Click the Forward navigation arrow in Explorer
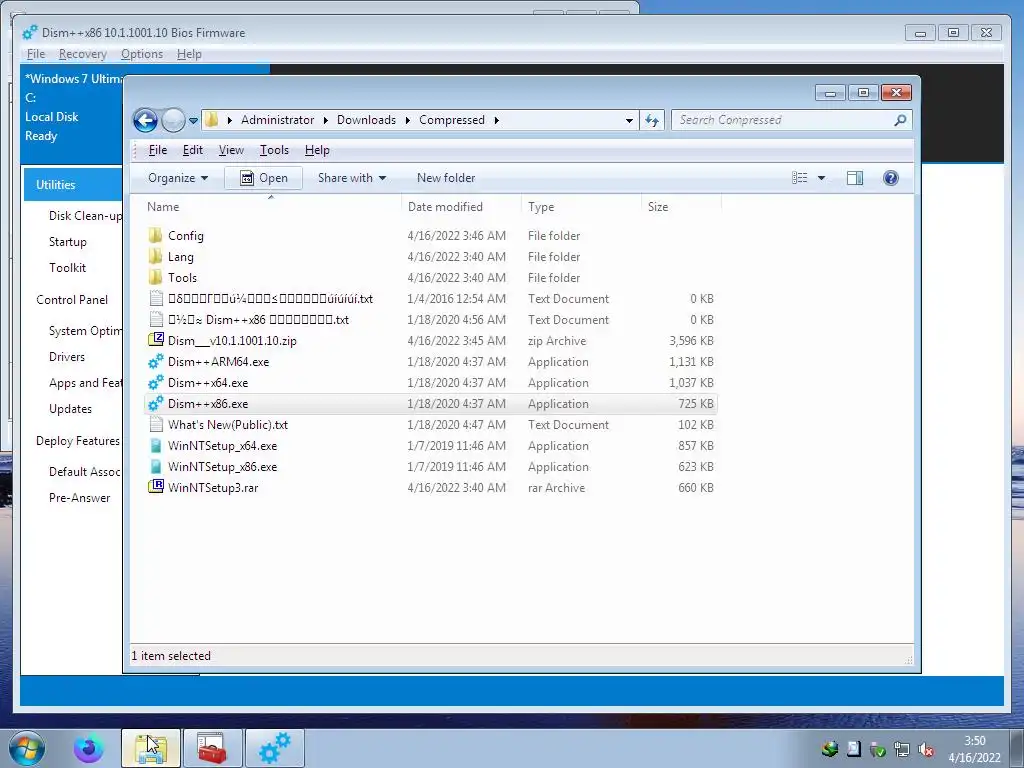Screen dimensions: 1024x768 click(x=173, y=120)
